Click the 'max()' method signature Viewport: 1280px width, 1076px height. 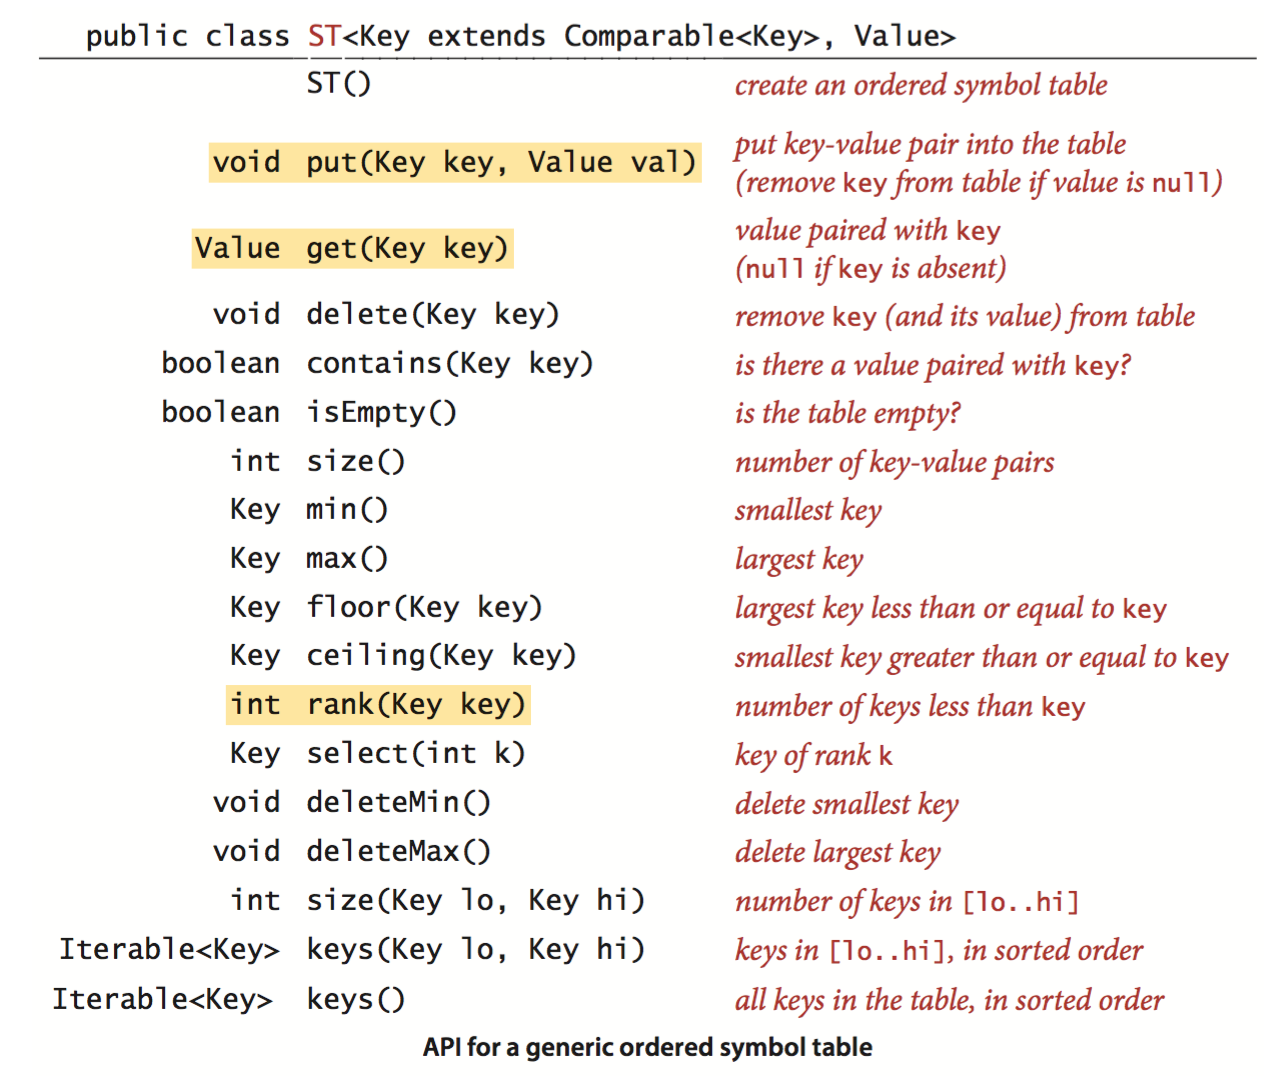pyautogui.click(x=347, y=558)
